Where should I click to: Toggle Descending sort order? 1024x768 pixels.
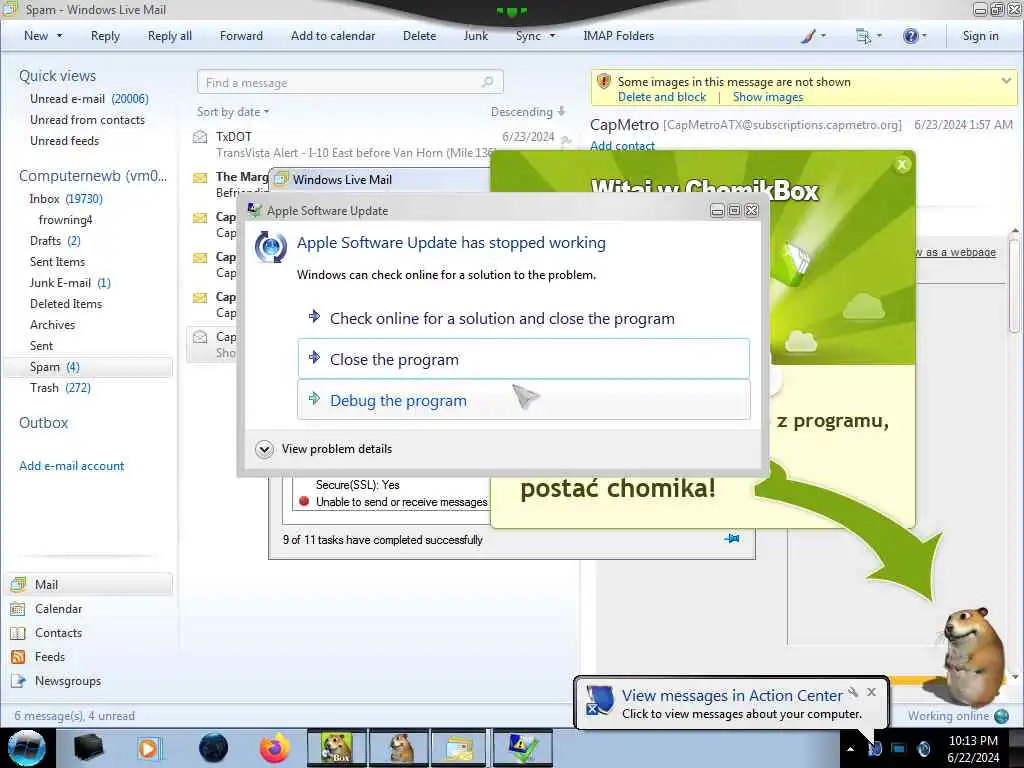[528, 112]
